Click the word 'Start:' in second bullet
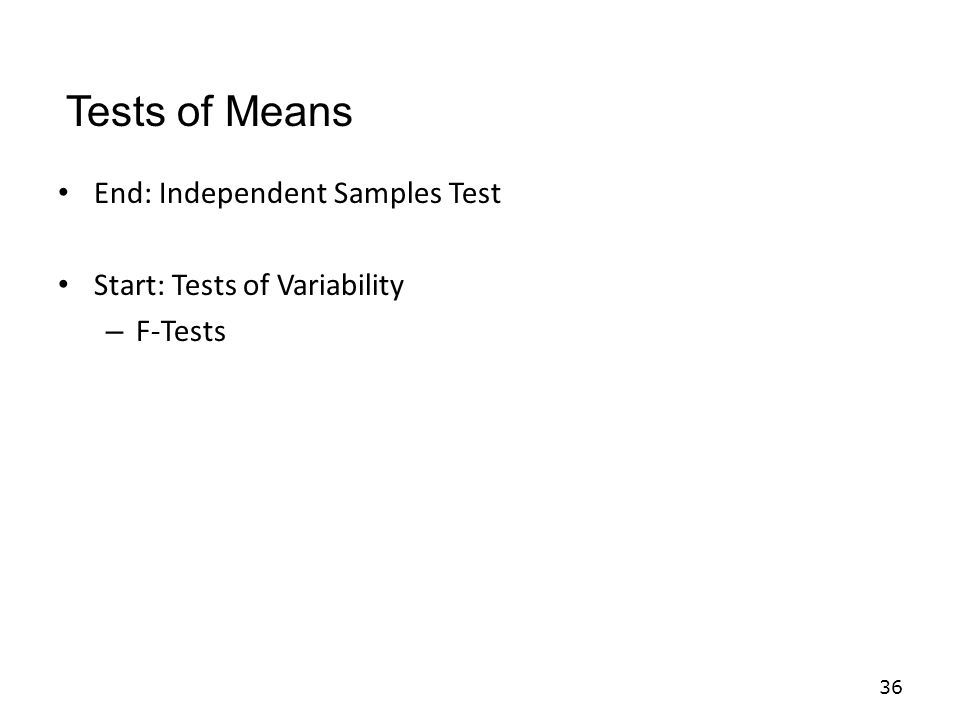960x720 pixels. click(129, 285)
